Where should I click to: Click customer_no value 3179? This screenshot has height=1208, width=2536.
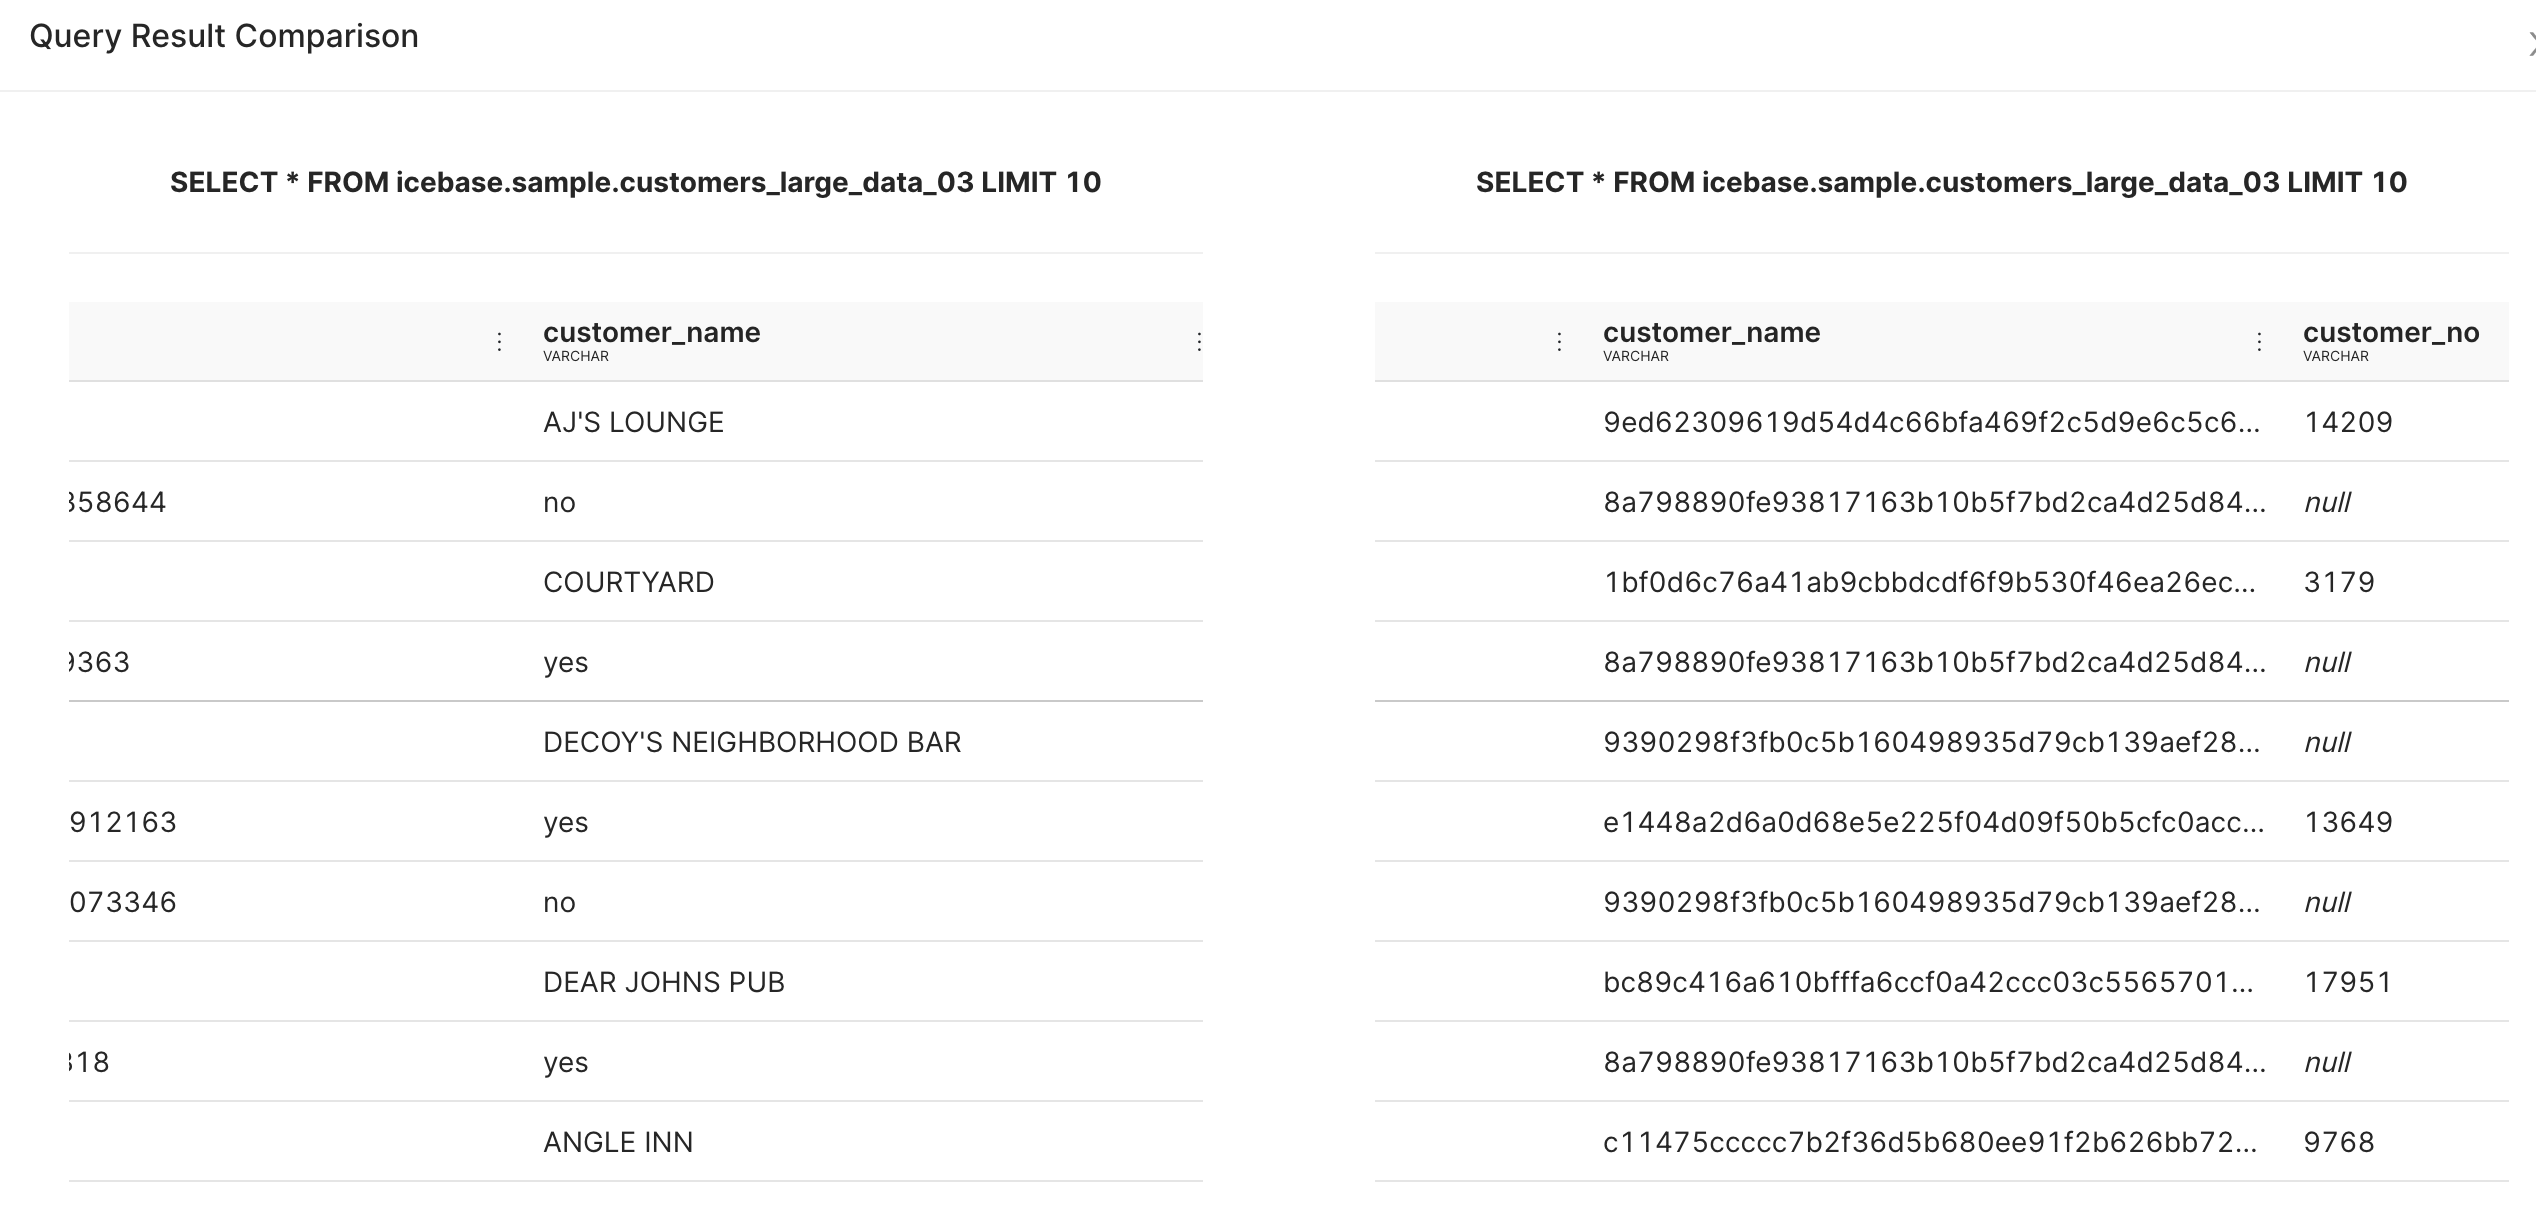2339,582
